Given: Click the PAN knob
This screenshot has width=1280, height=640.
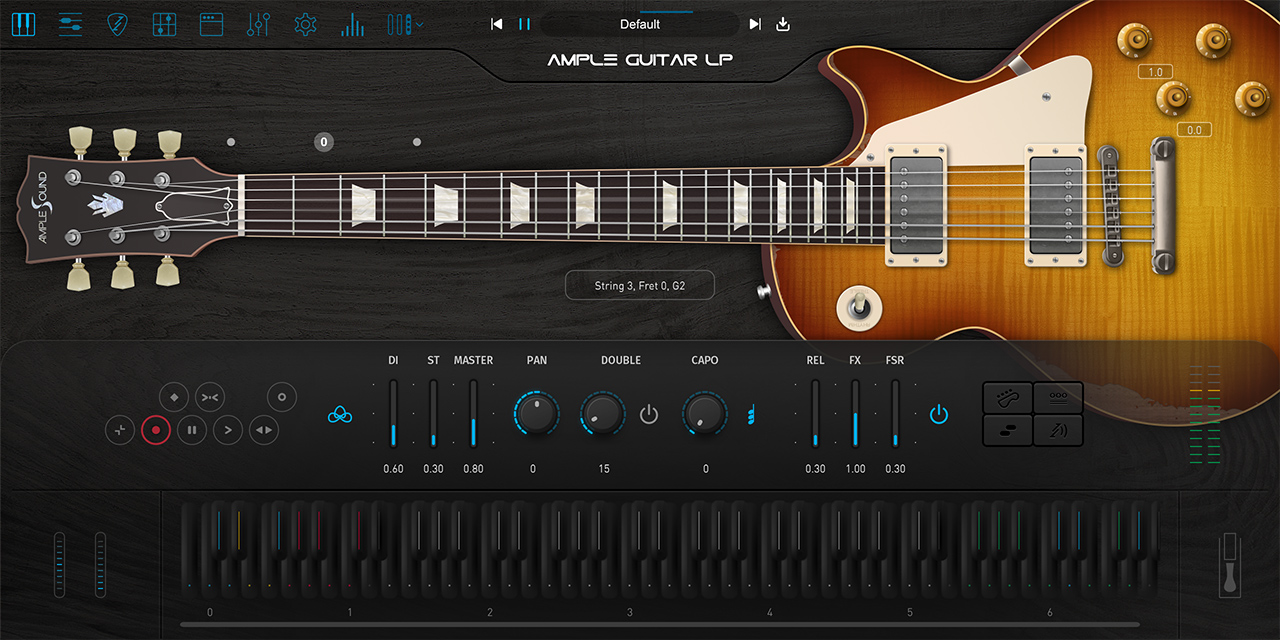Looking at the screenshot, I should [x=536, y=414].
